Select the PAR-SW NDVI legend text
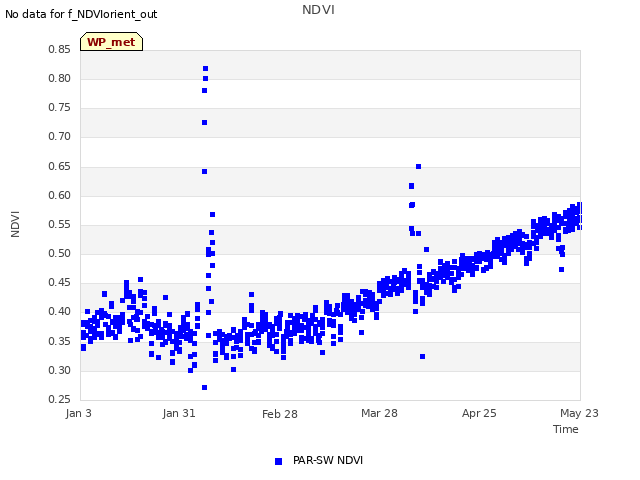 328,460
